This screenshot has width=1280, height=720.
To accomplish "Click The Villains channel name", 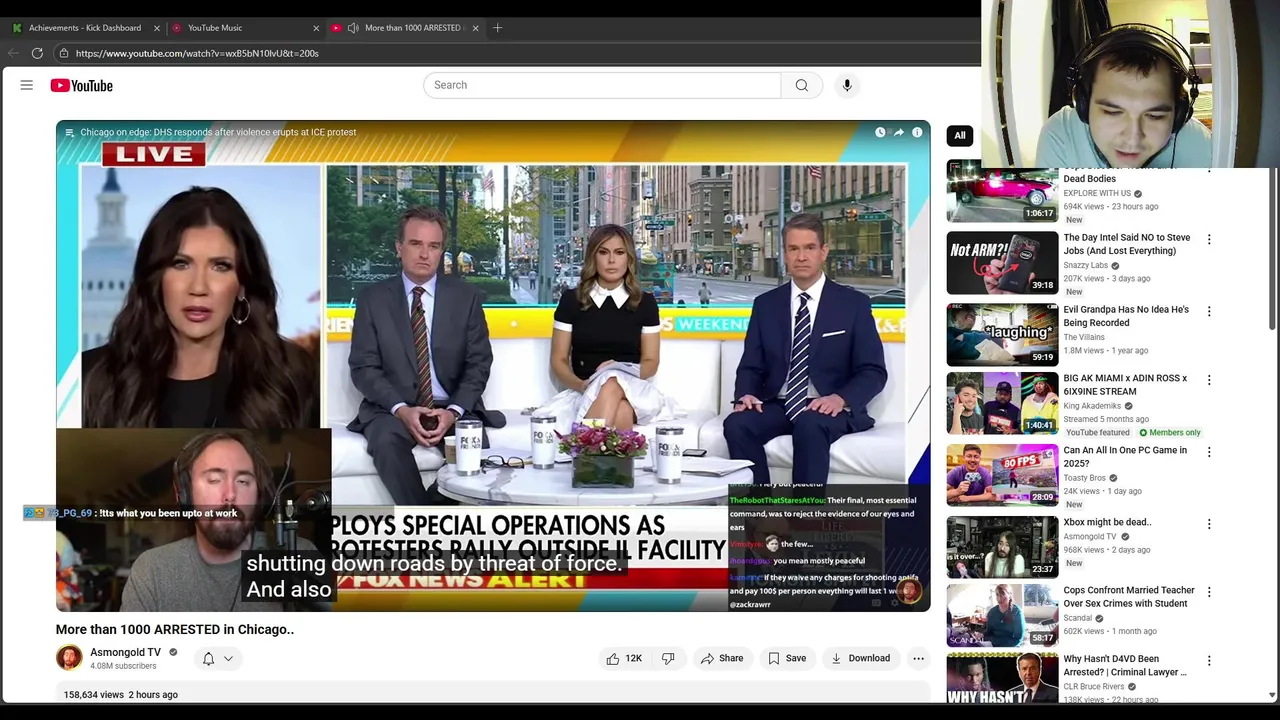I will coord(1084,338).
